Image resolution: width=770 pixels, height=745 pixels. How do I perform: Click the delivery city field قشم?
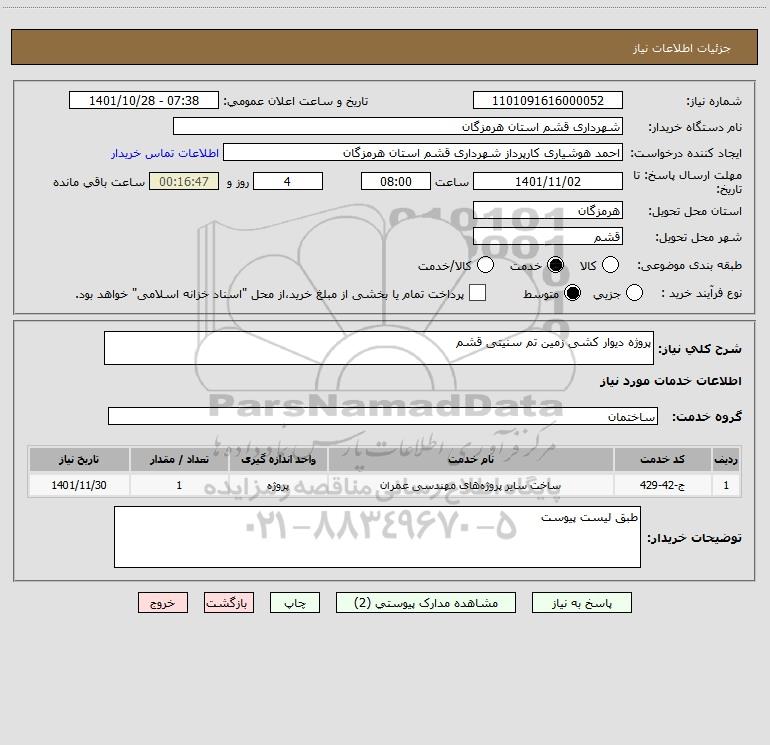pos(548,236)
